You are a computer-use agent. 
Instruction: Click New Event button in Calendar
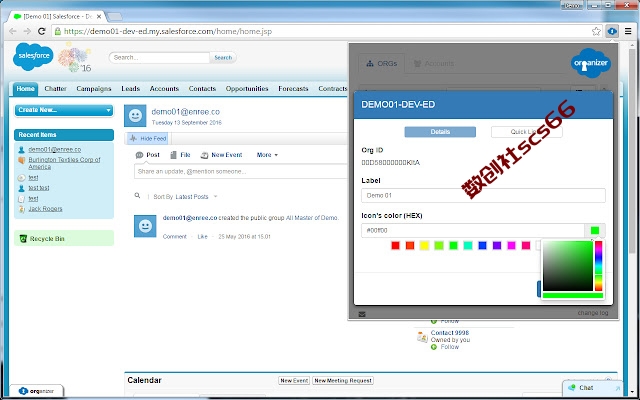pos(294,380)
